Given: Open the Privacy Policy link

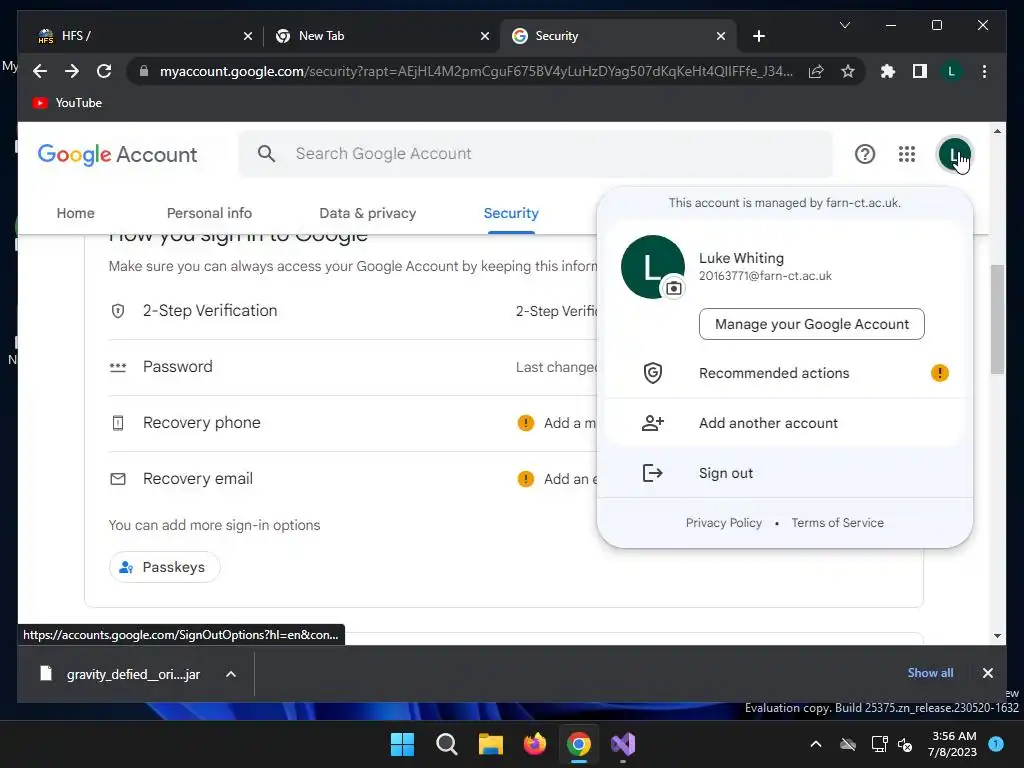Looking at the screenshot, I should [724, 522].
